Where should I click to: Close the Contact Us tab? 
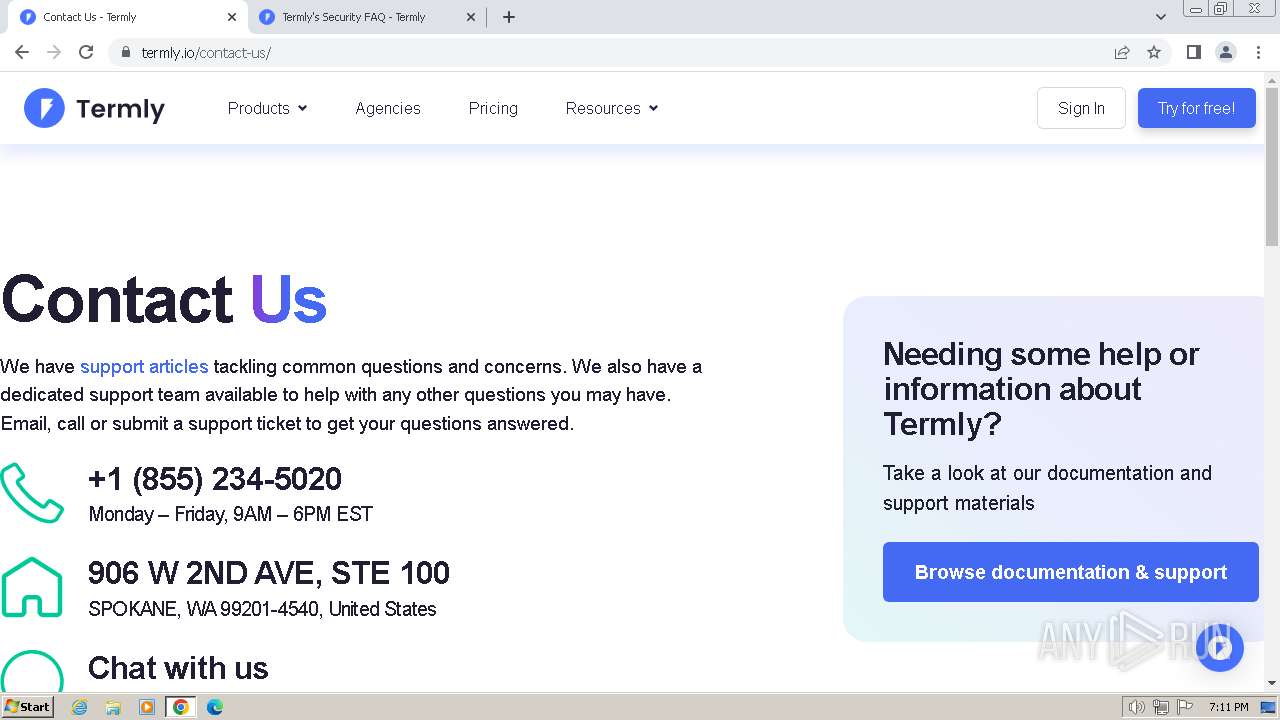[232, 17]
